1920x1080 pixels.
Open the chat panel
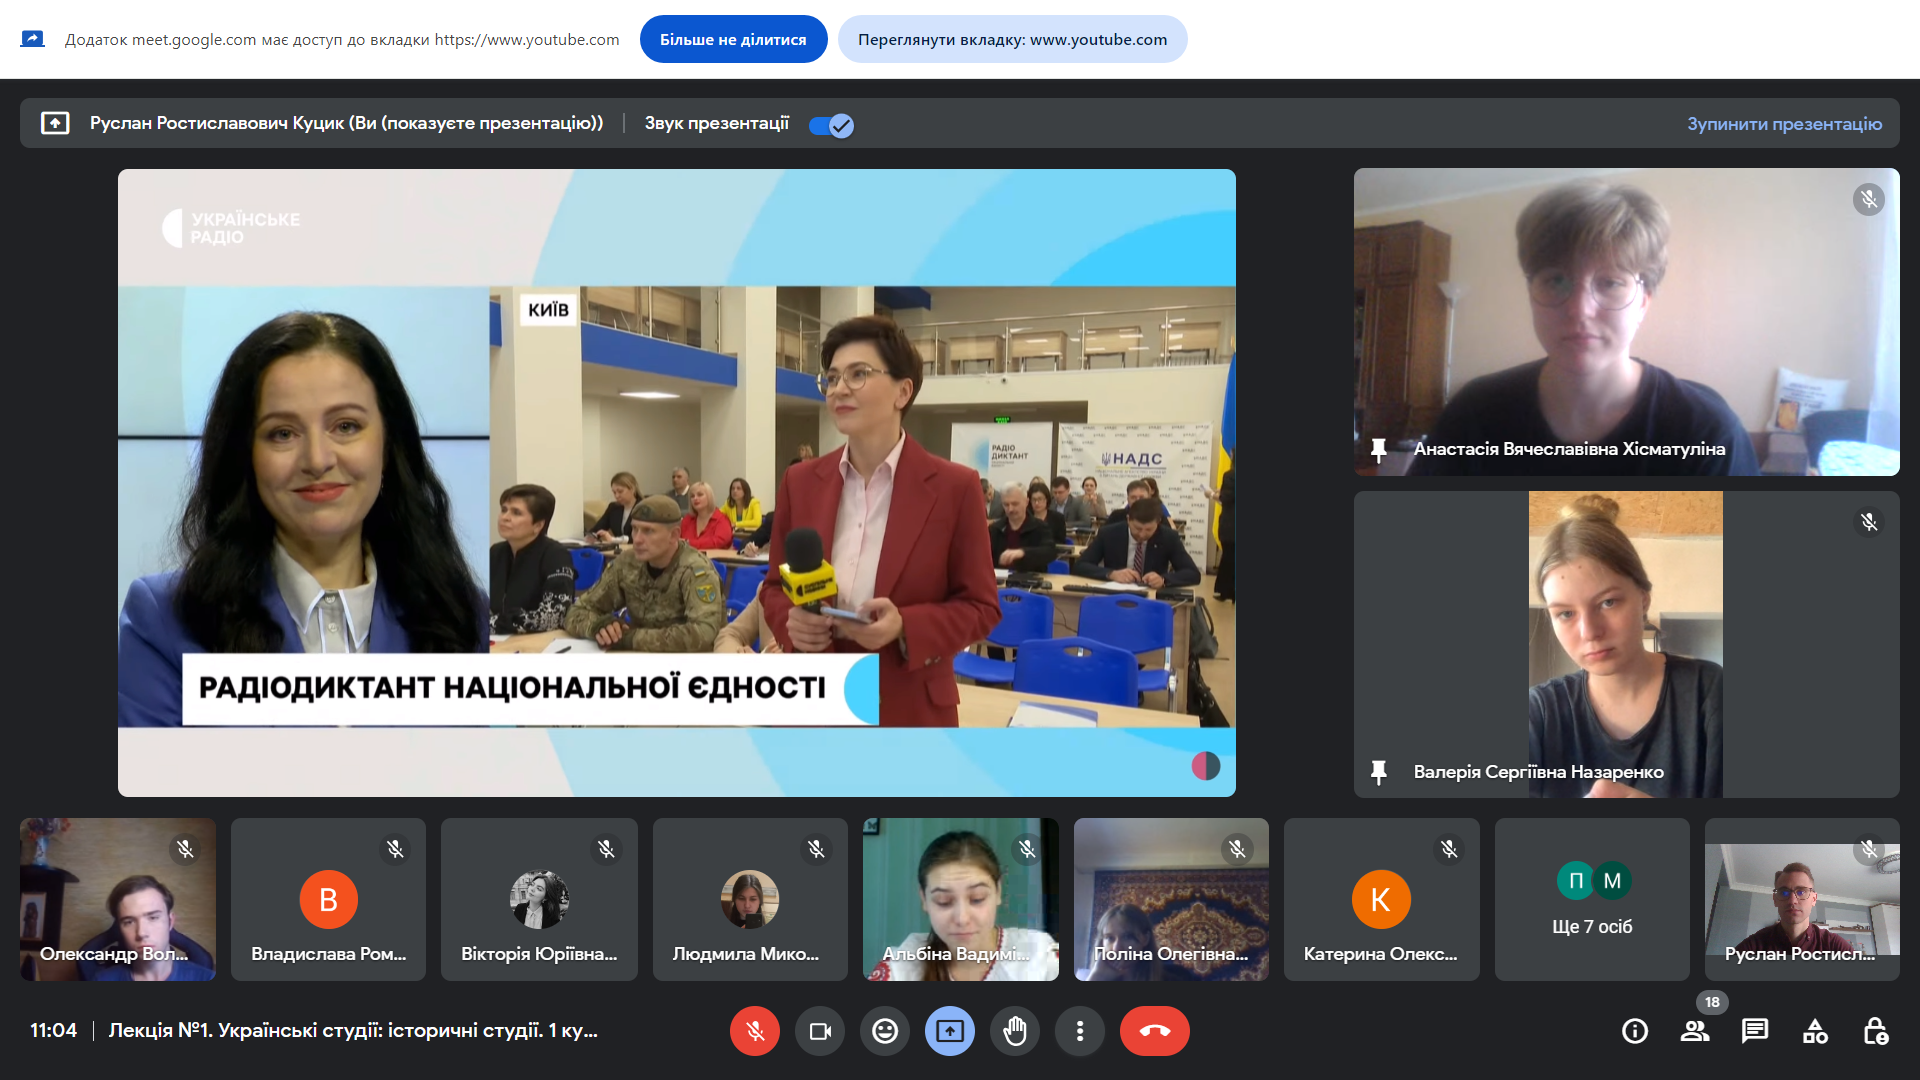coord(1755,1031)
